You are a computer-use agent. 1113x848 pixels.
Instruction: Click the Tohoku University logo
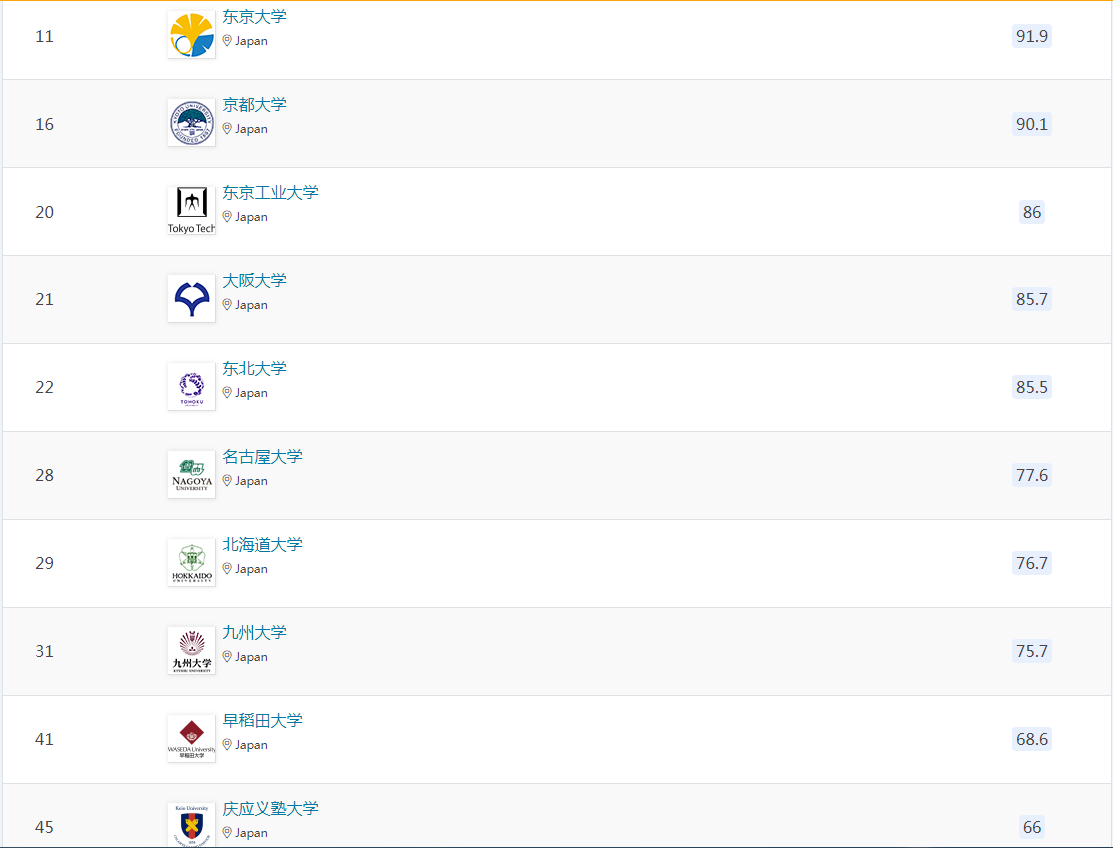tap(192, 387)
